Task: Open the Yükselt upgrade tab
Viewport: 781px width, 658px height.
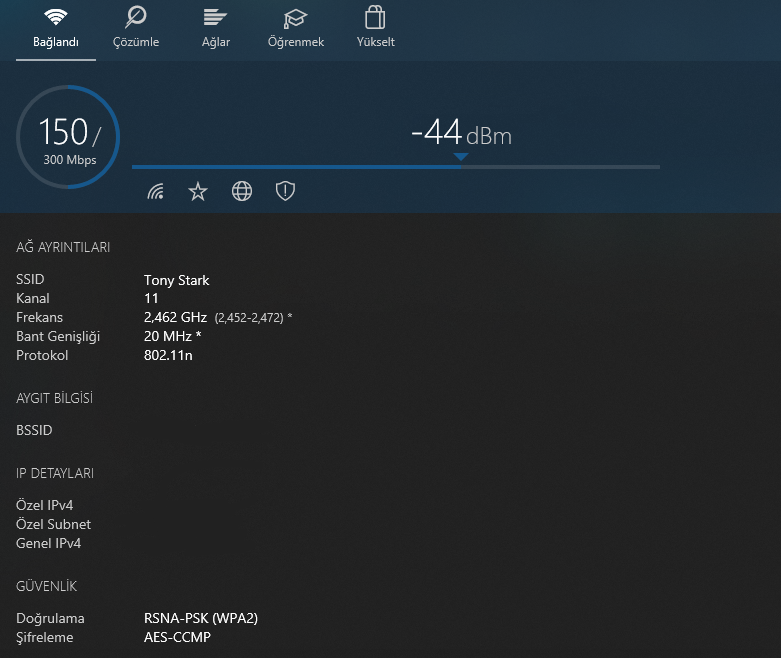Action: click(376, 28)
